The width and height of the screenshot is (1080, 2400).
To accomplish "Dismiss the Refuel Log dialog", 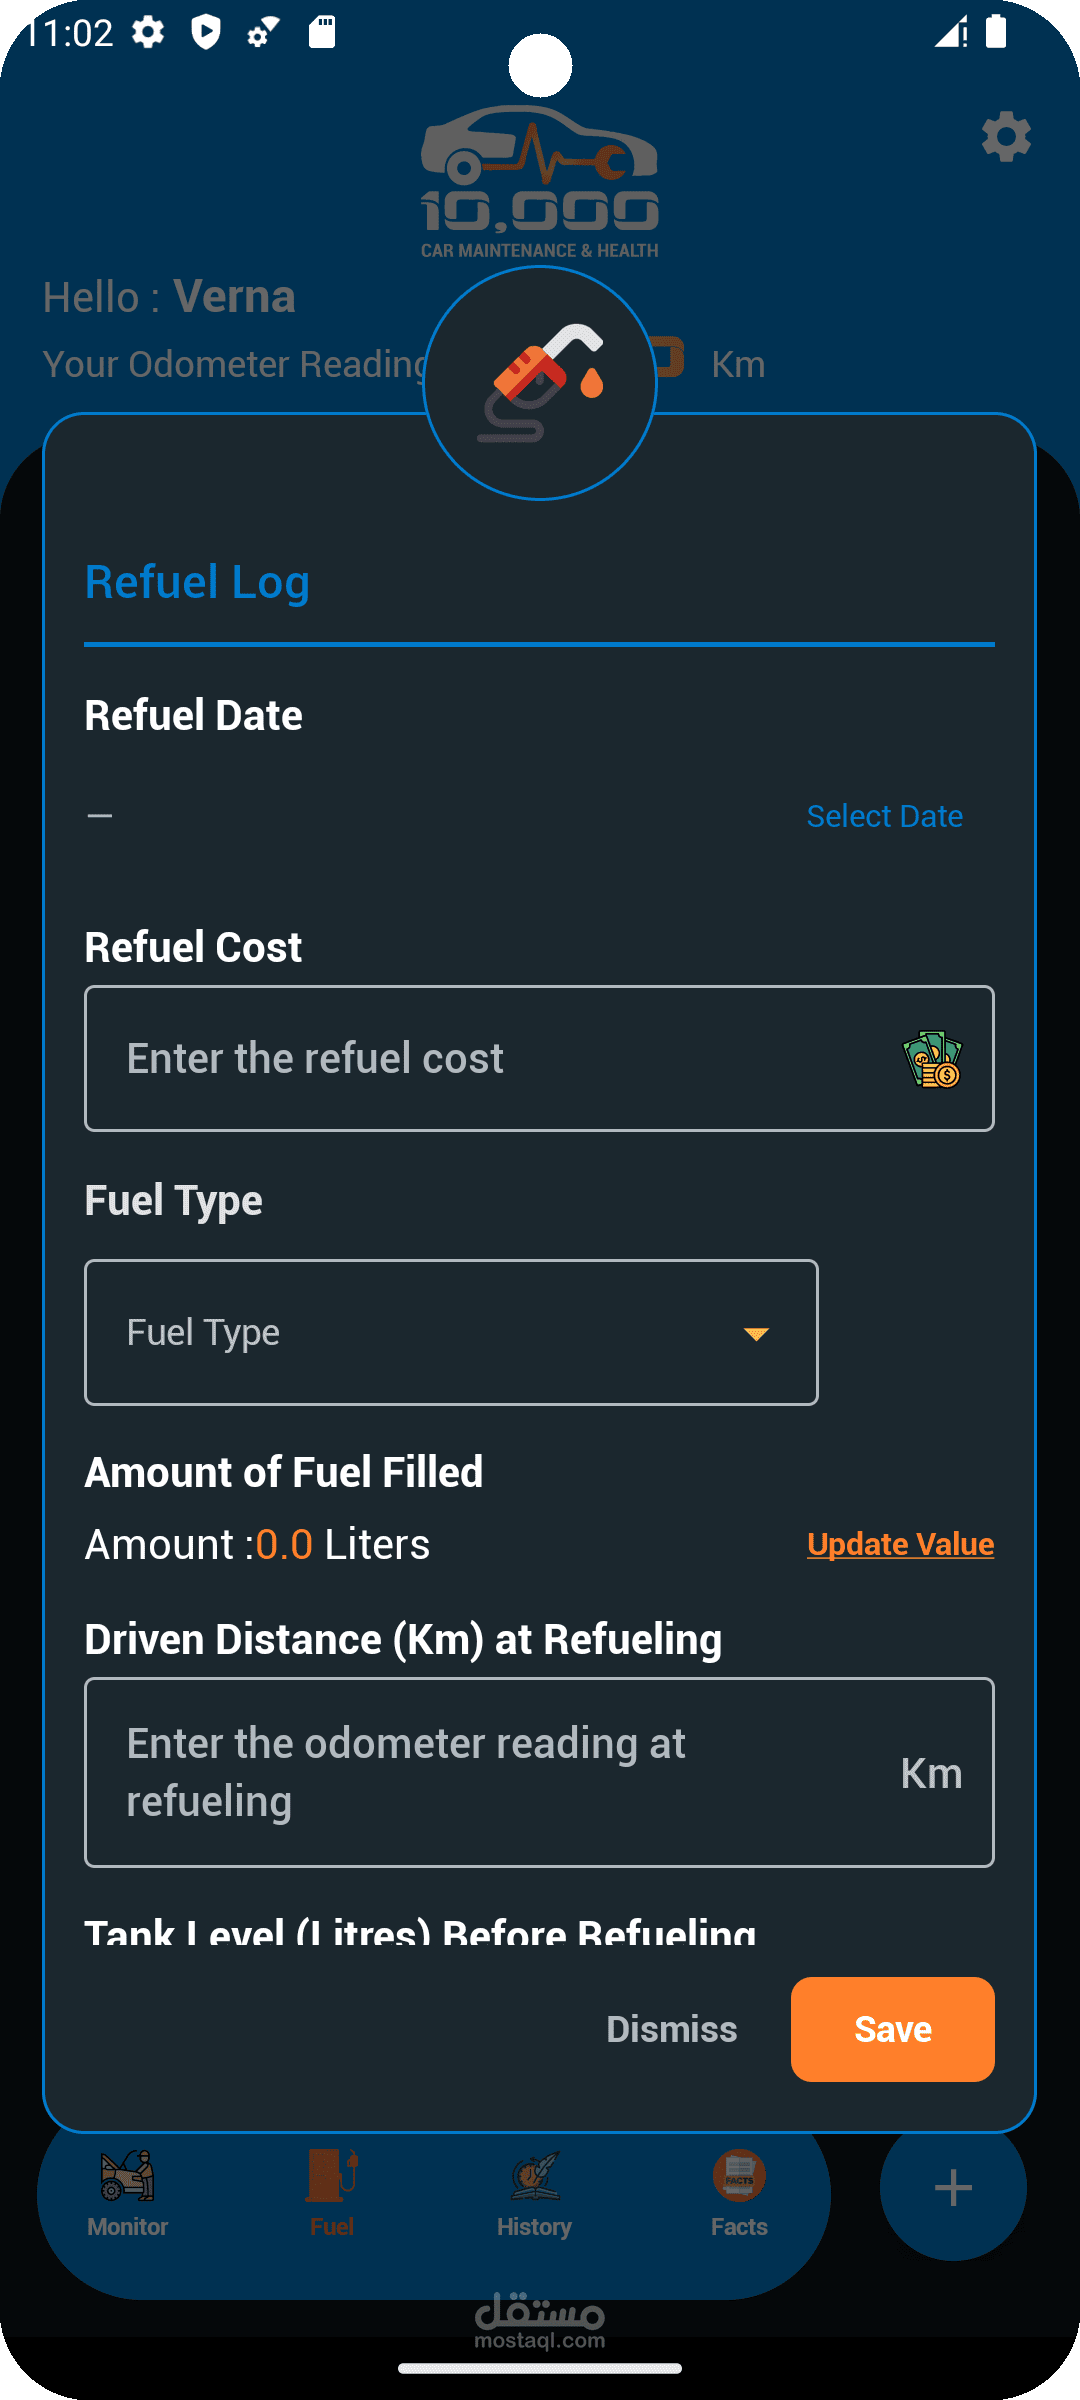I will pos(672,2029).
